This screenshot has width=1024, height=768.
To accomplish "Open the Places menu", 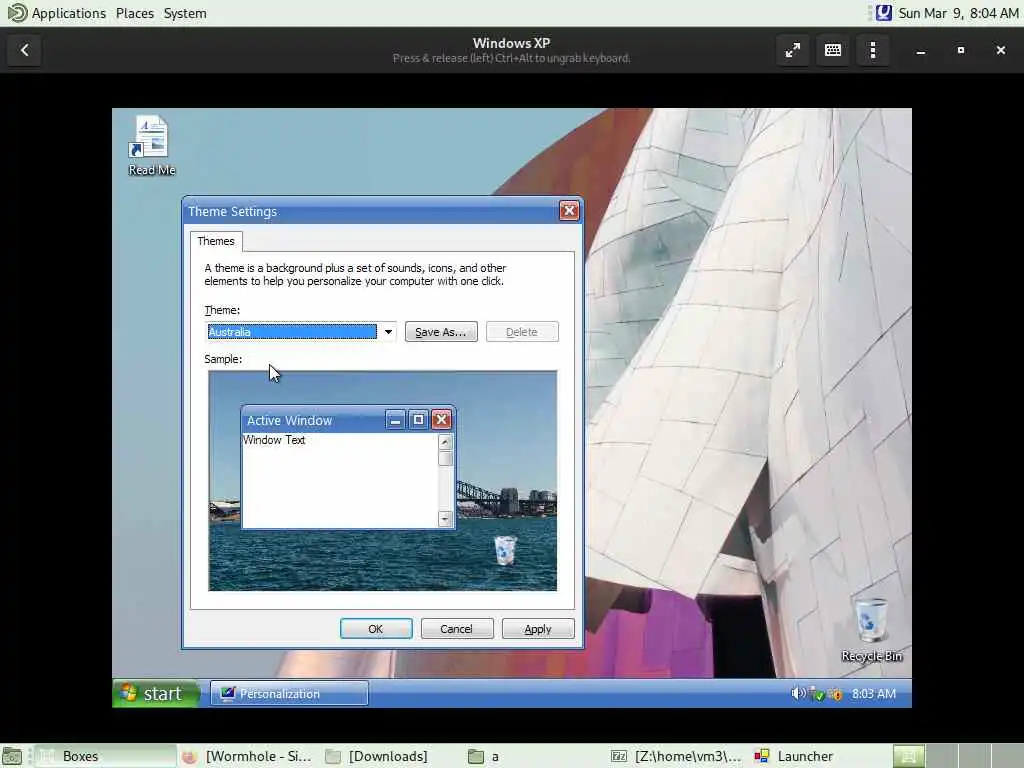I will [135, 13].
